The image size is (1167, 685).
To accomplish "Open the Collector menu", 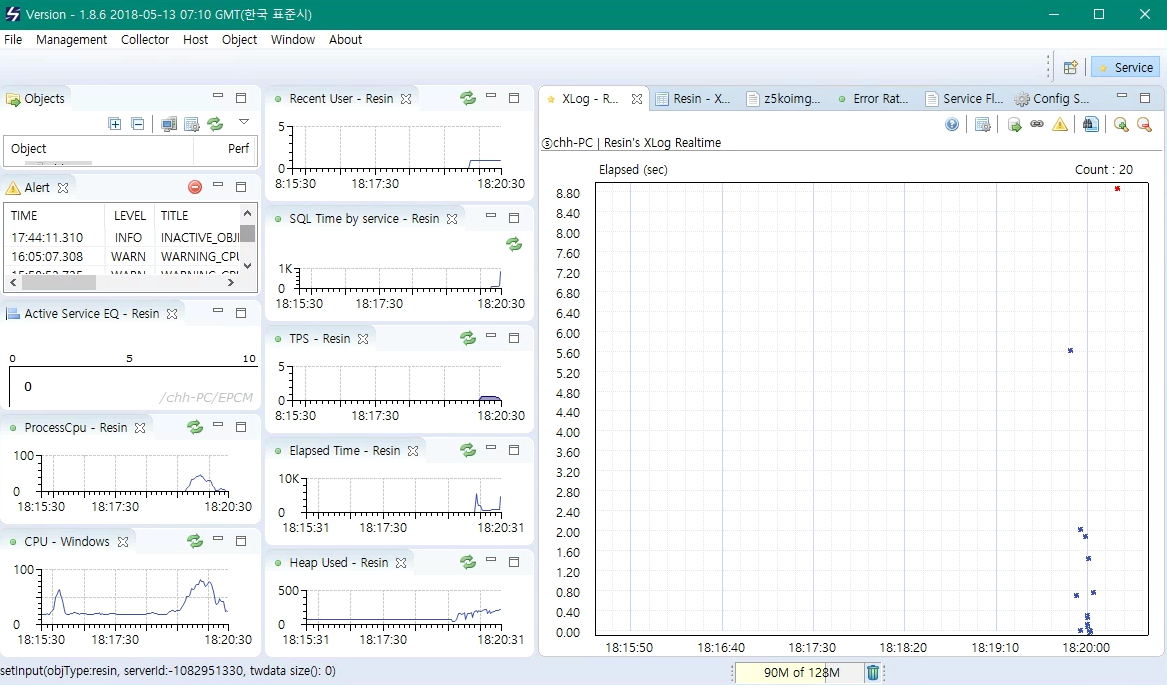I will (x=145, y=39).
